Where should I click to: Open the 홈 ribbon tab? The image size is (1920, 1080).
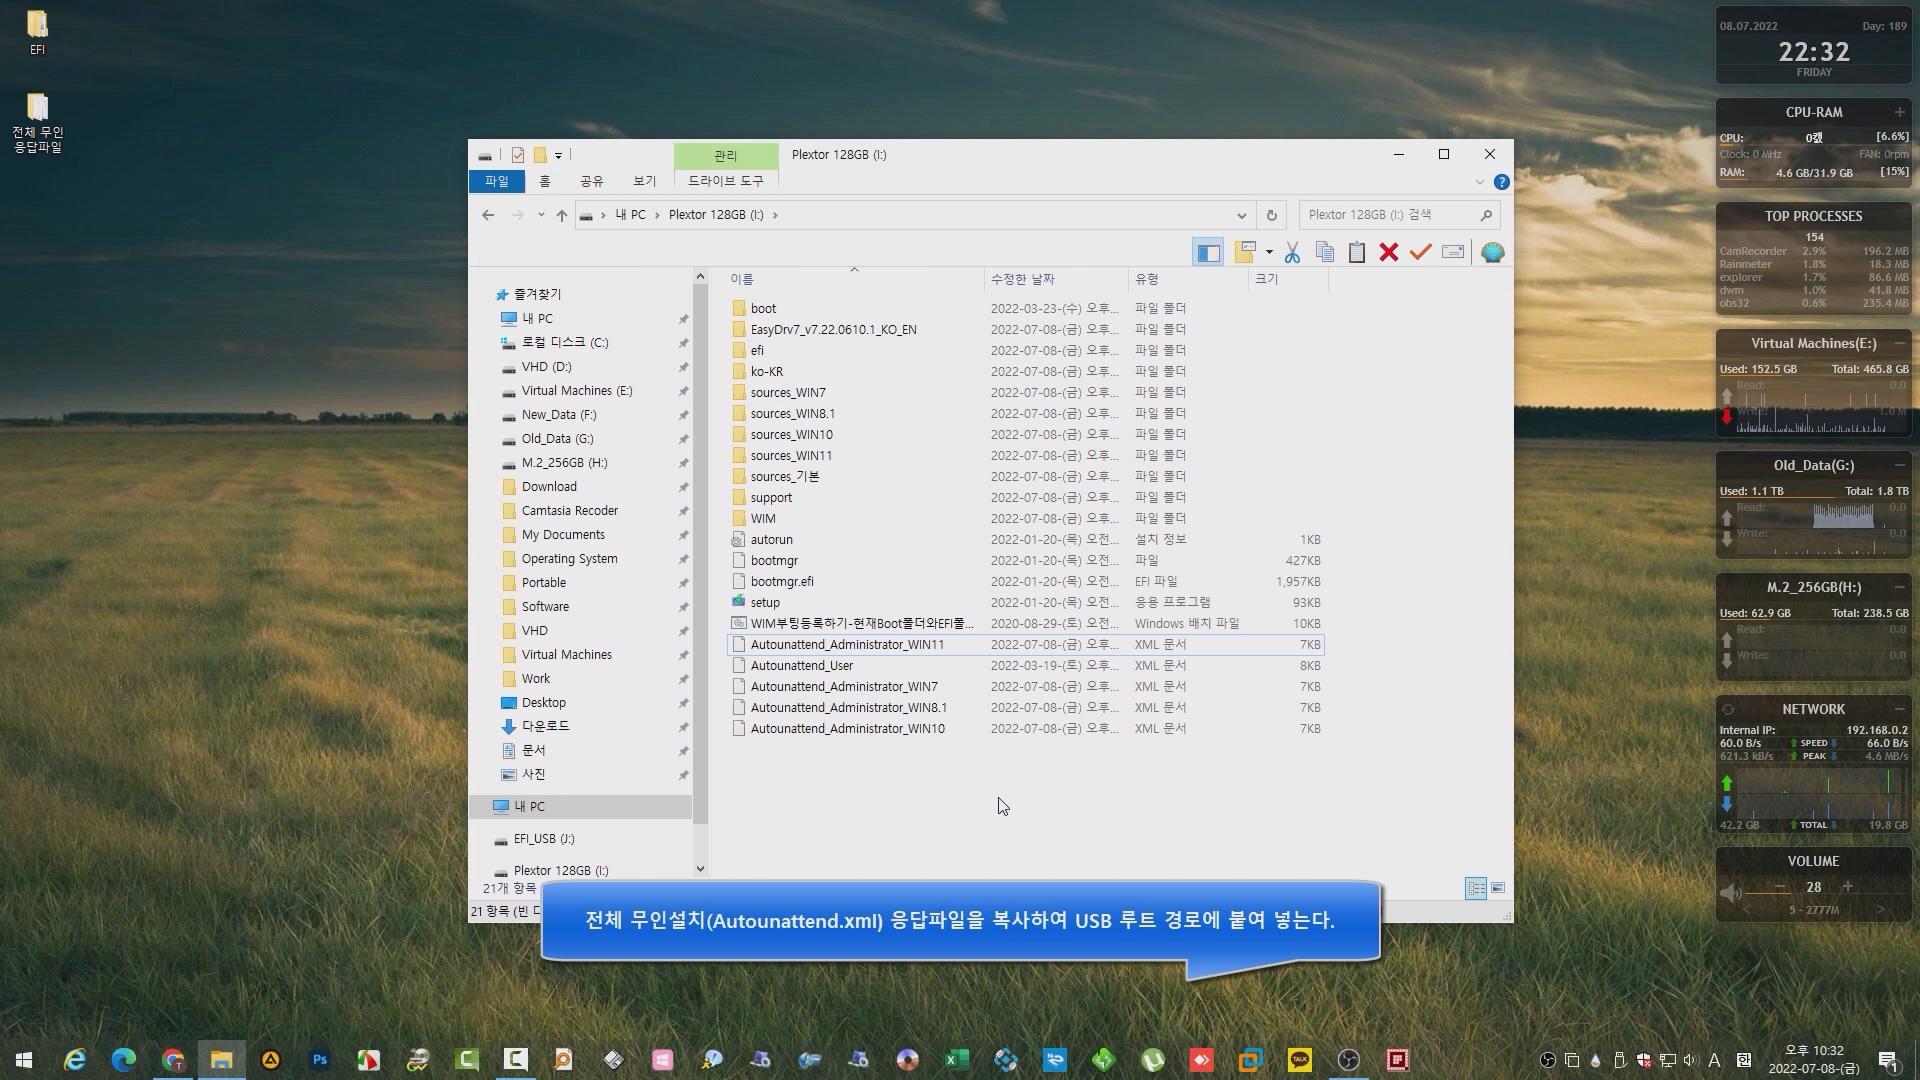[x=545, y=181]
